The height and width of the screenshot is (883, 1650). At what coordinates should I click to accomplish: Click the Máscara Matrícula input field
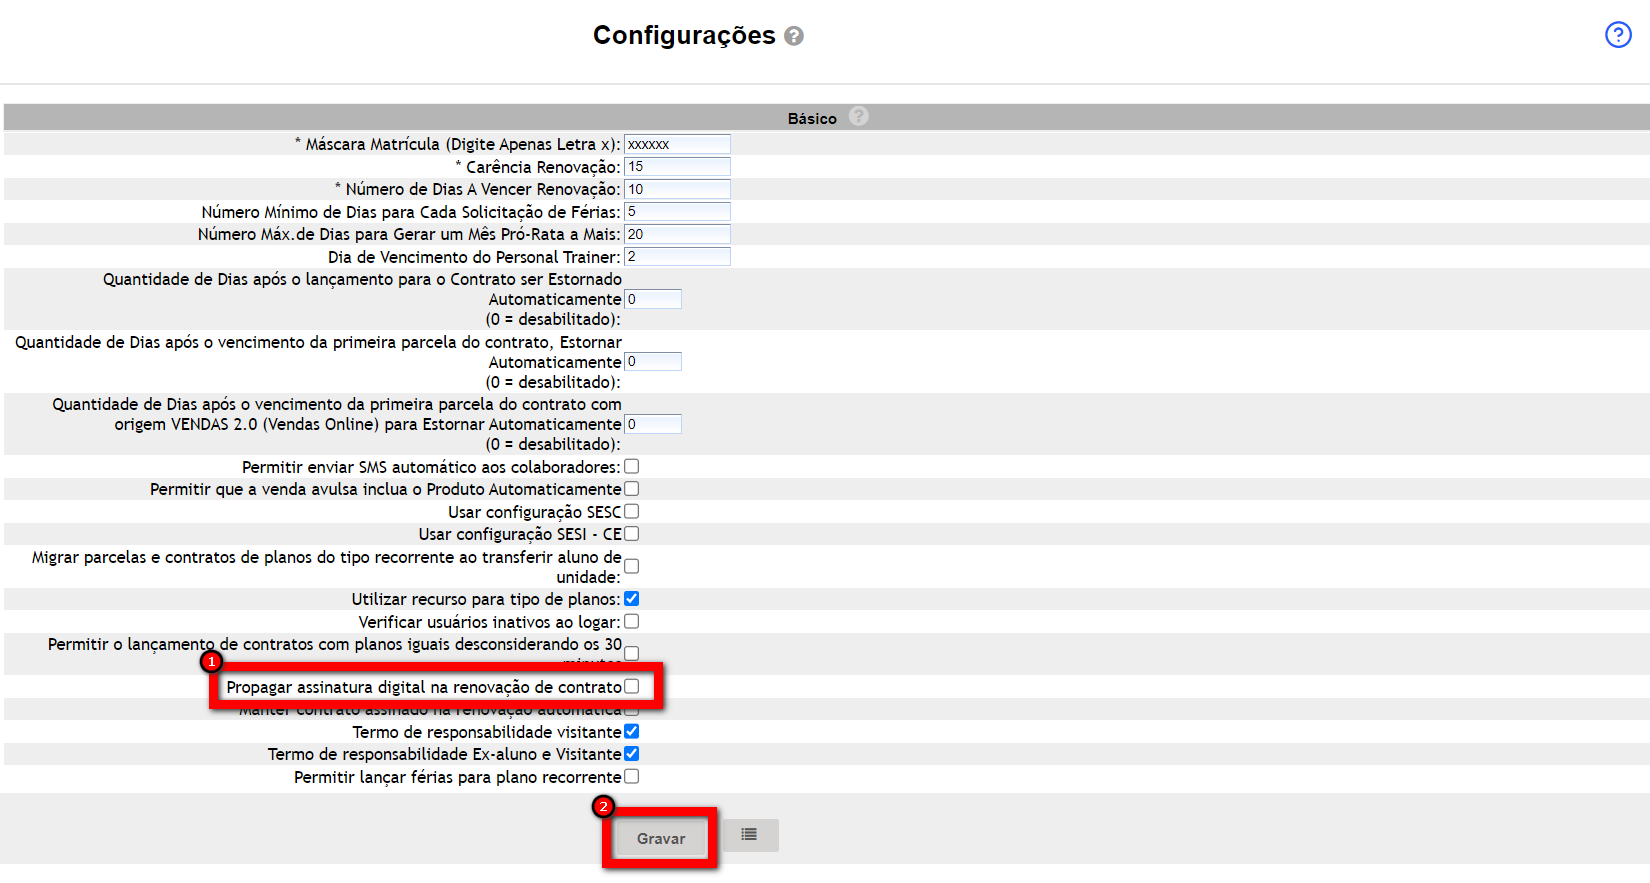click(677, 144)
